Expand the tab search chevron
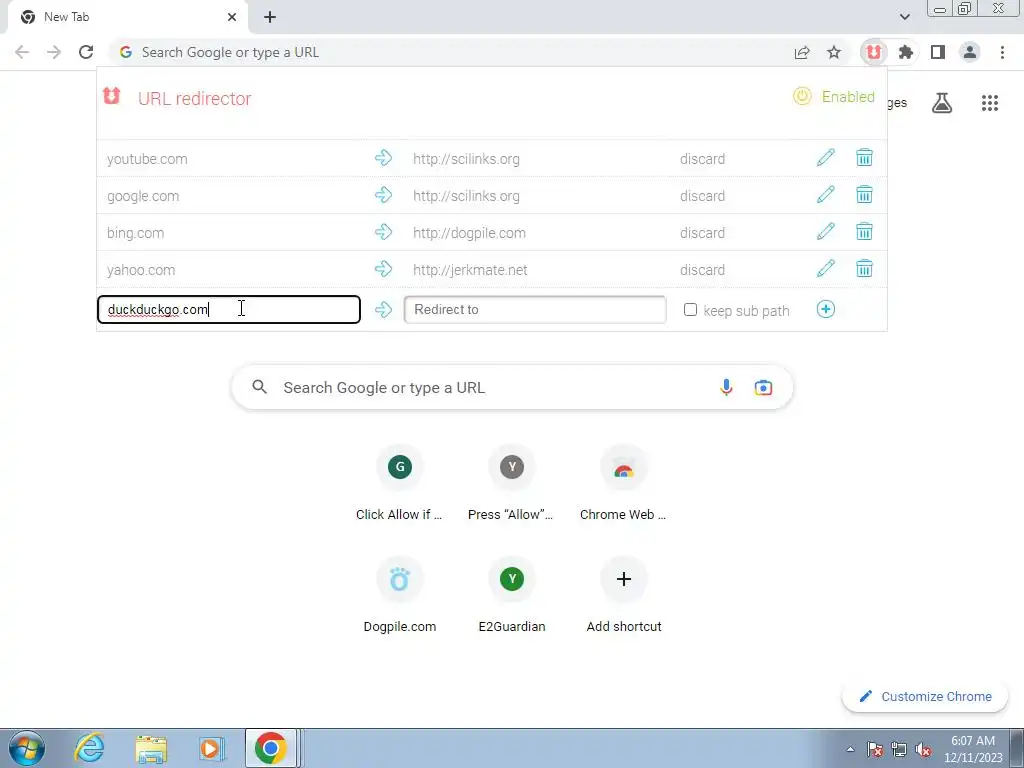 point(904,17)
